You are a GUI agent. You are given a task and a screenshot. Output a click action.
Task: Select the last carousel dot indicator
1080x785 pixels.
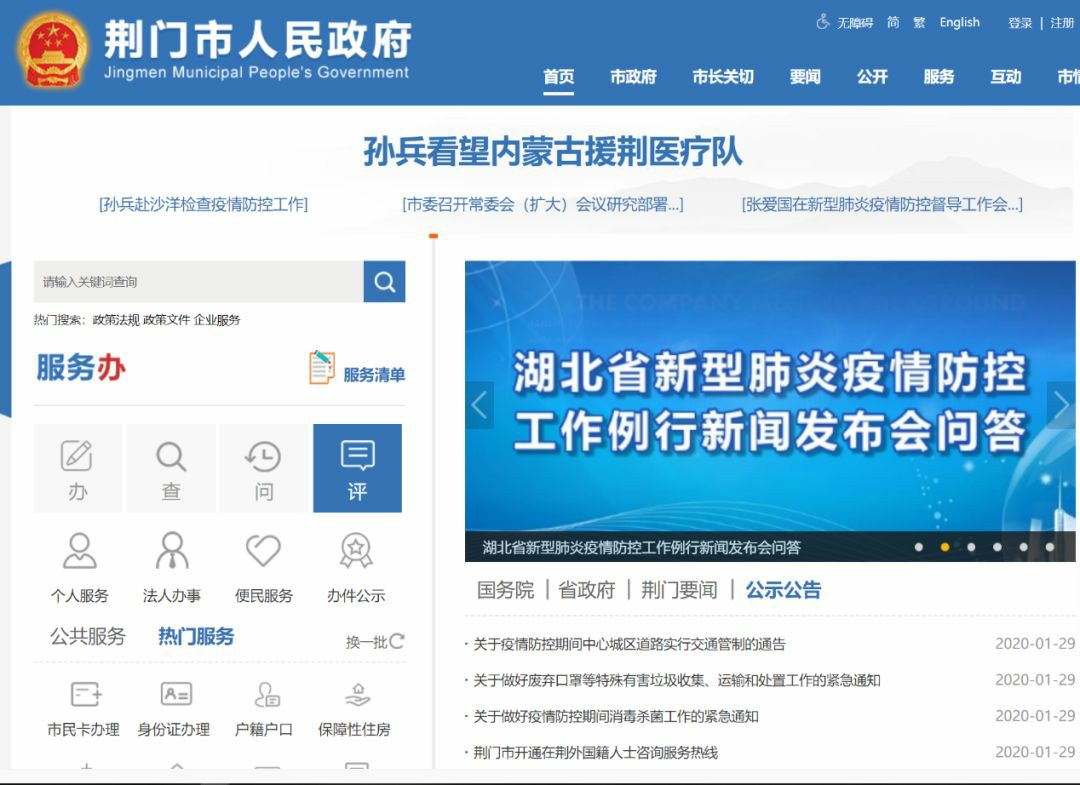[x=1049, y=547]
